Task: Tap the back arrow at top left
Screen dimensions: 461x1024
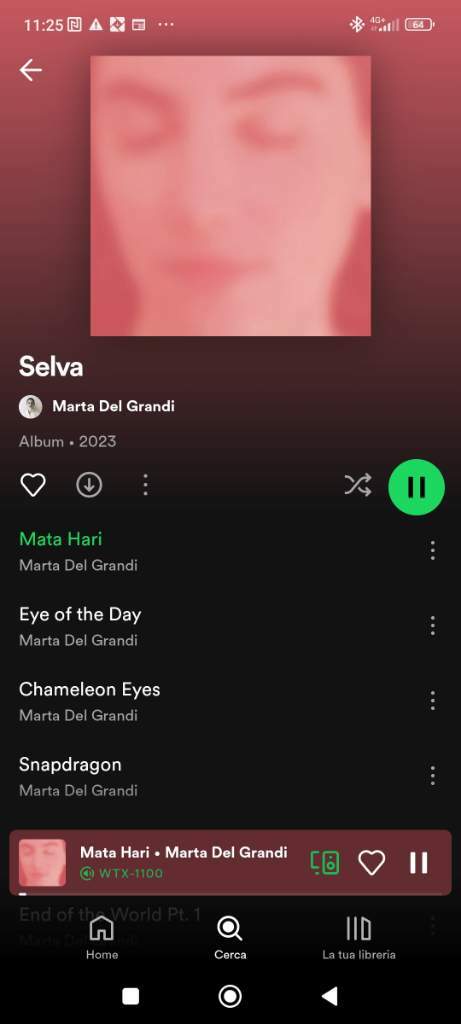Action: pos(31,70)
